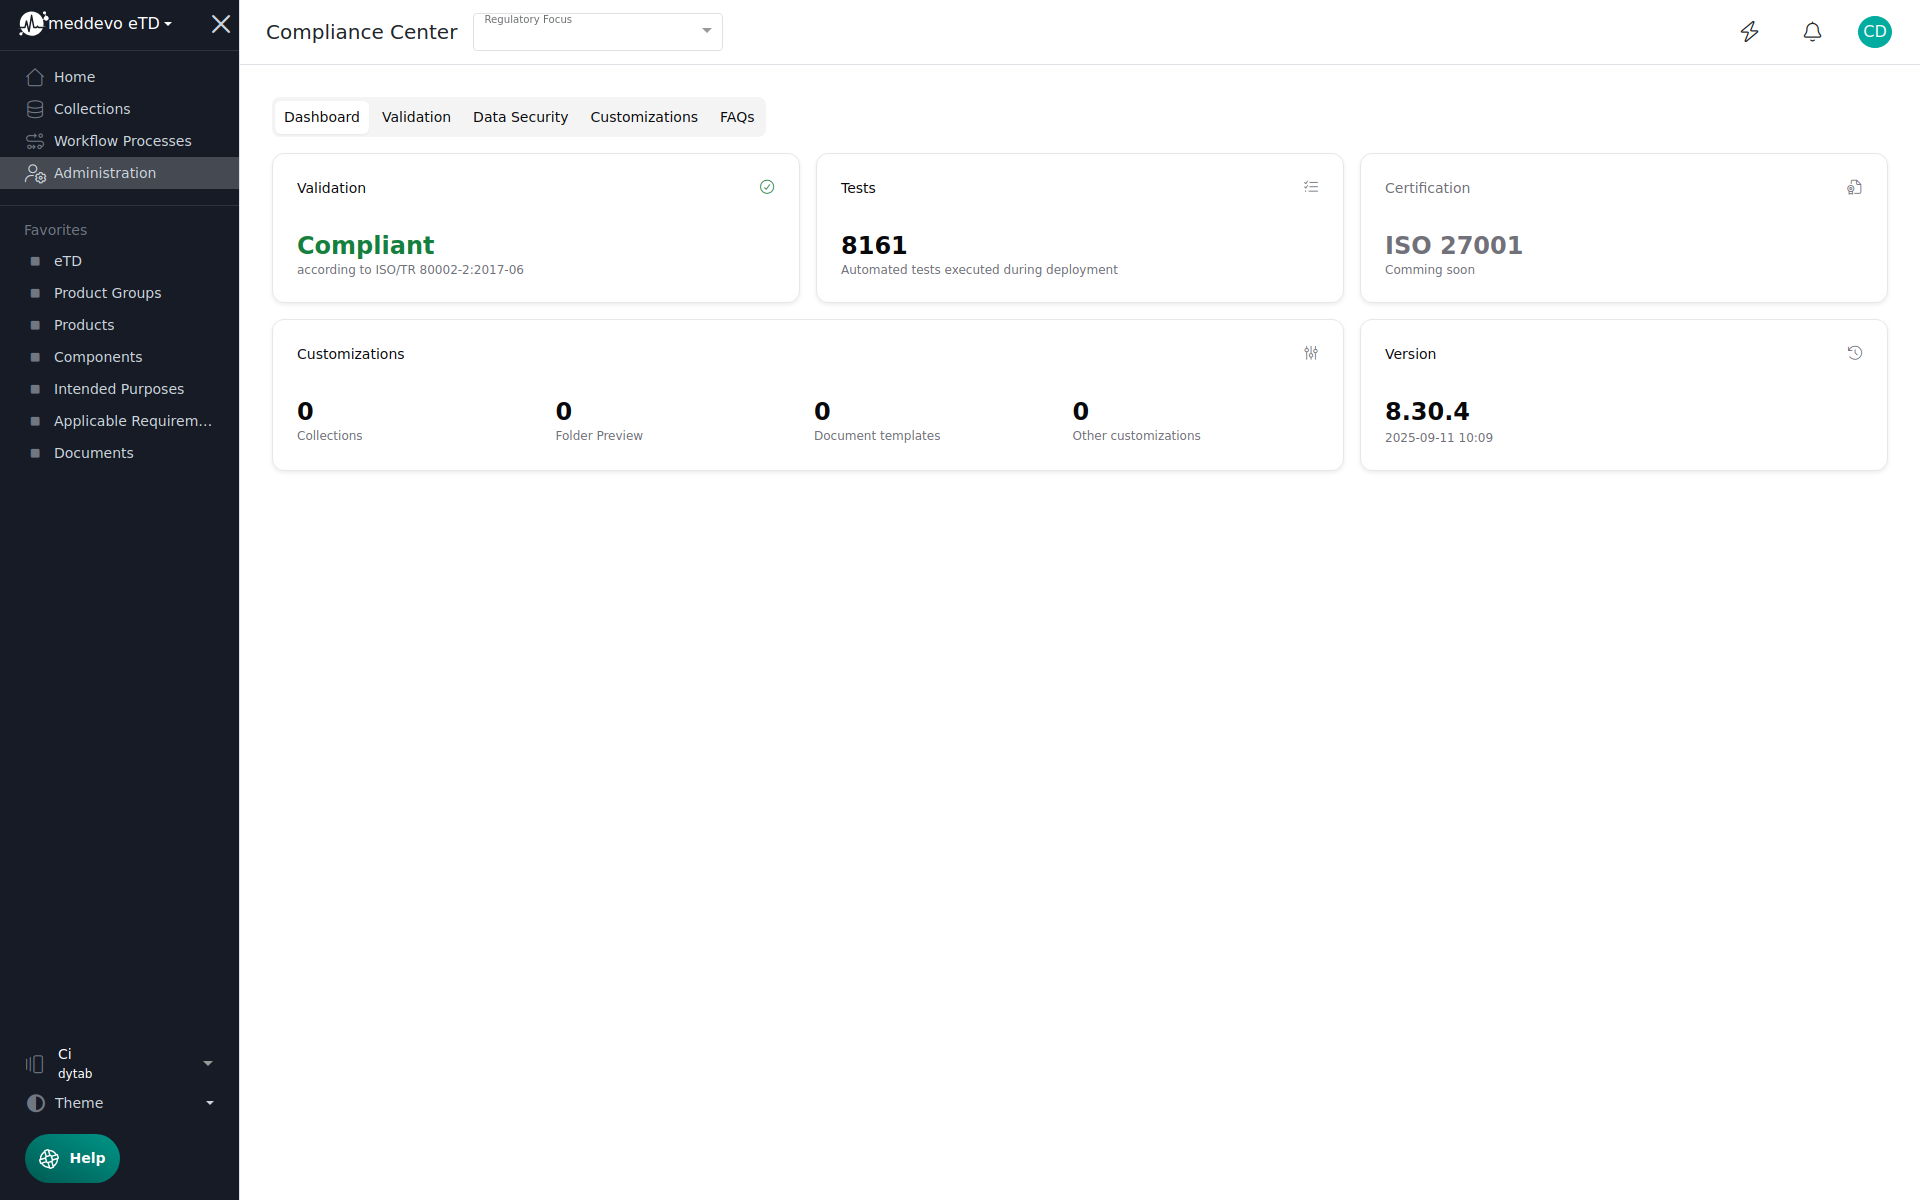Viewport: 1920px width, 1200px height.
Task: Go to Workflow Processes in the sidebar
Action: [122, 141]
